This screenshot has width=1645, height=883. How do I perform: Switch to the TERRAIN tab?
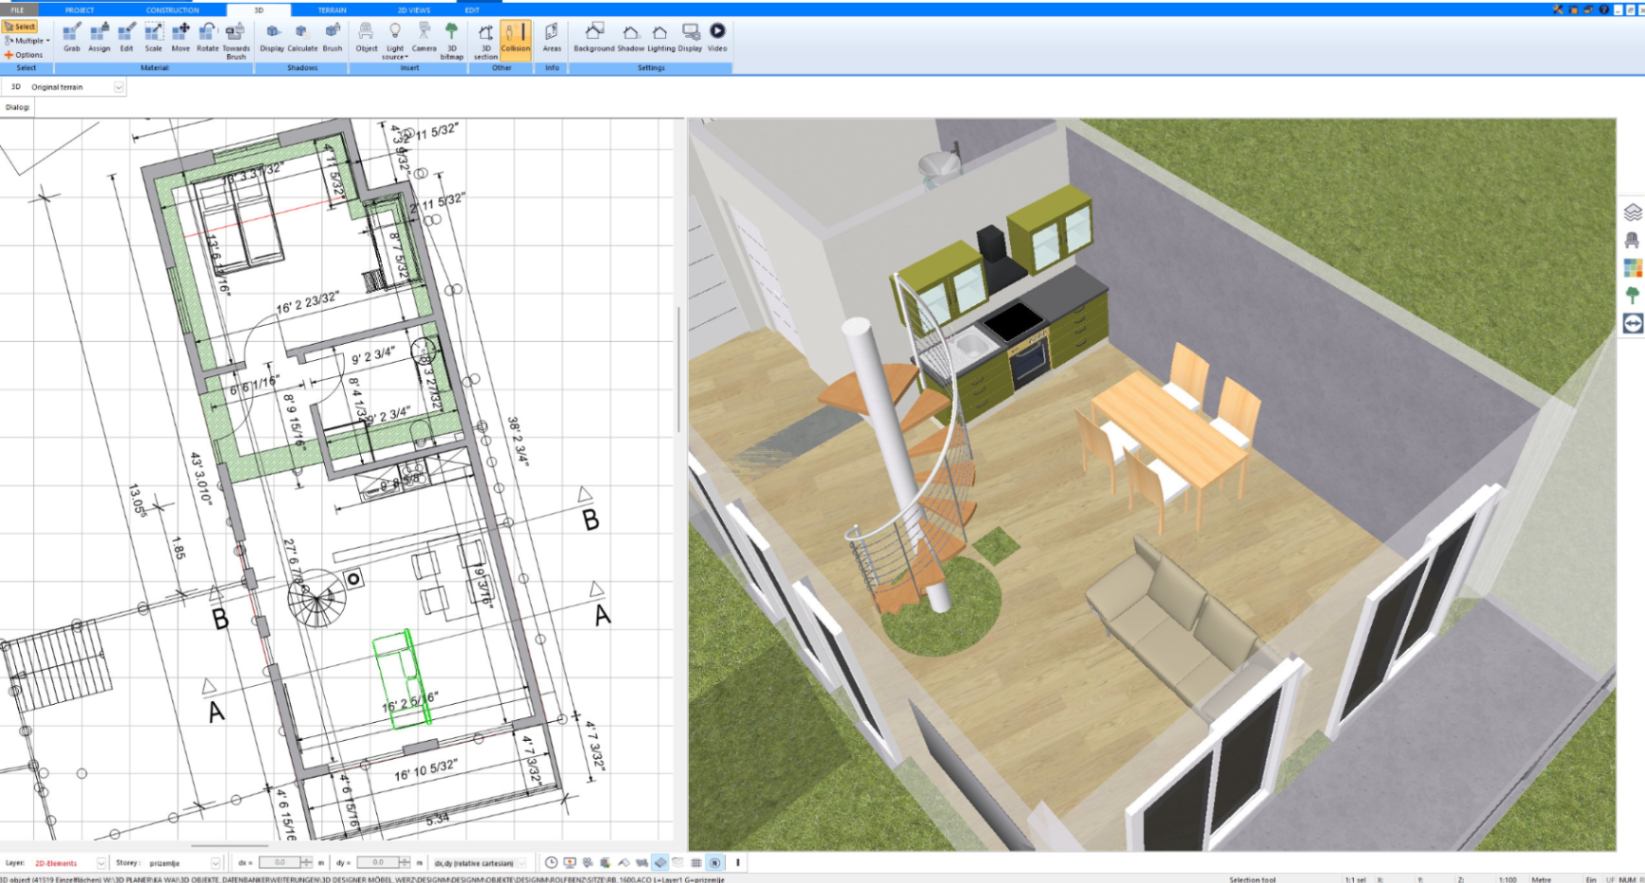(x=332, y=10)
